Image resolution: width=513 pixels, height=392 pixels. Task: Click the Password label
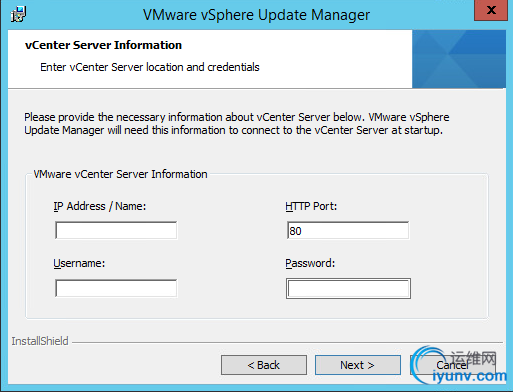click(310, 263)
